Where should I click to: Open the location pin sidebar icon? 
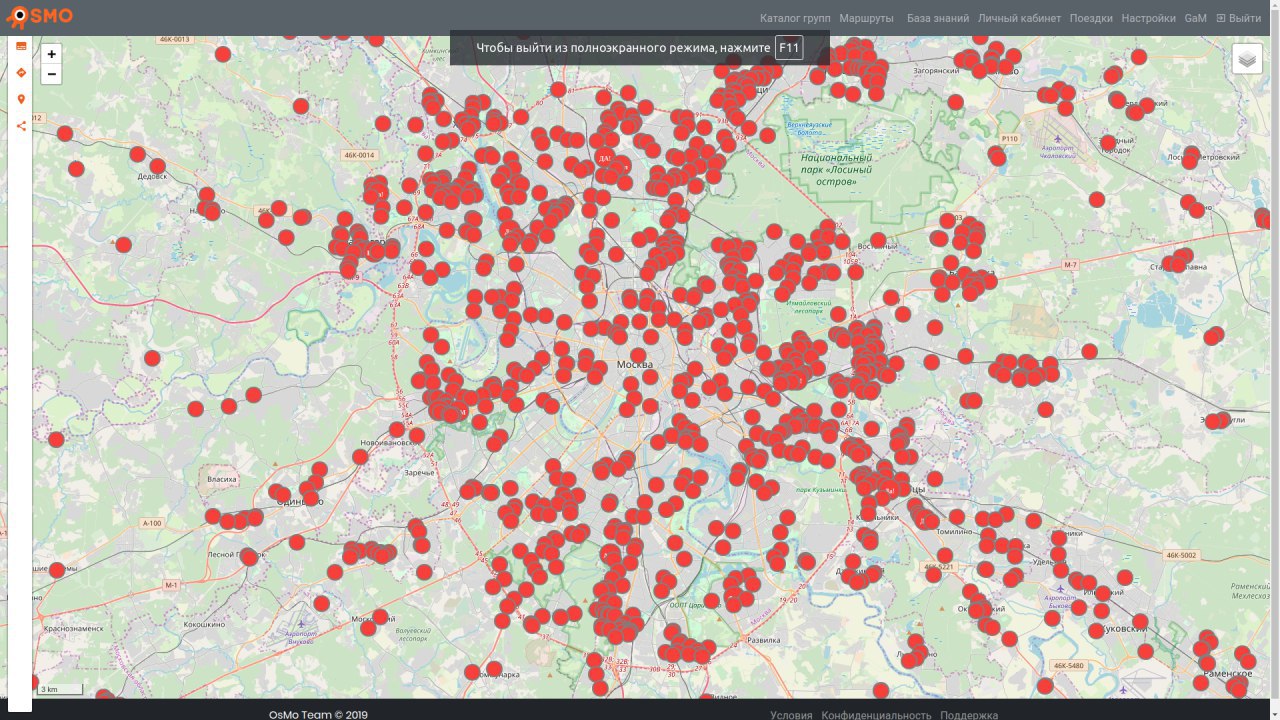click(x=21, y=100)
